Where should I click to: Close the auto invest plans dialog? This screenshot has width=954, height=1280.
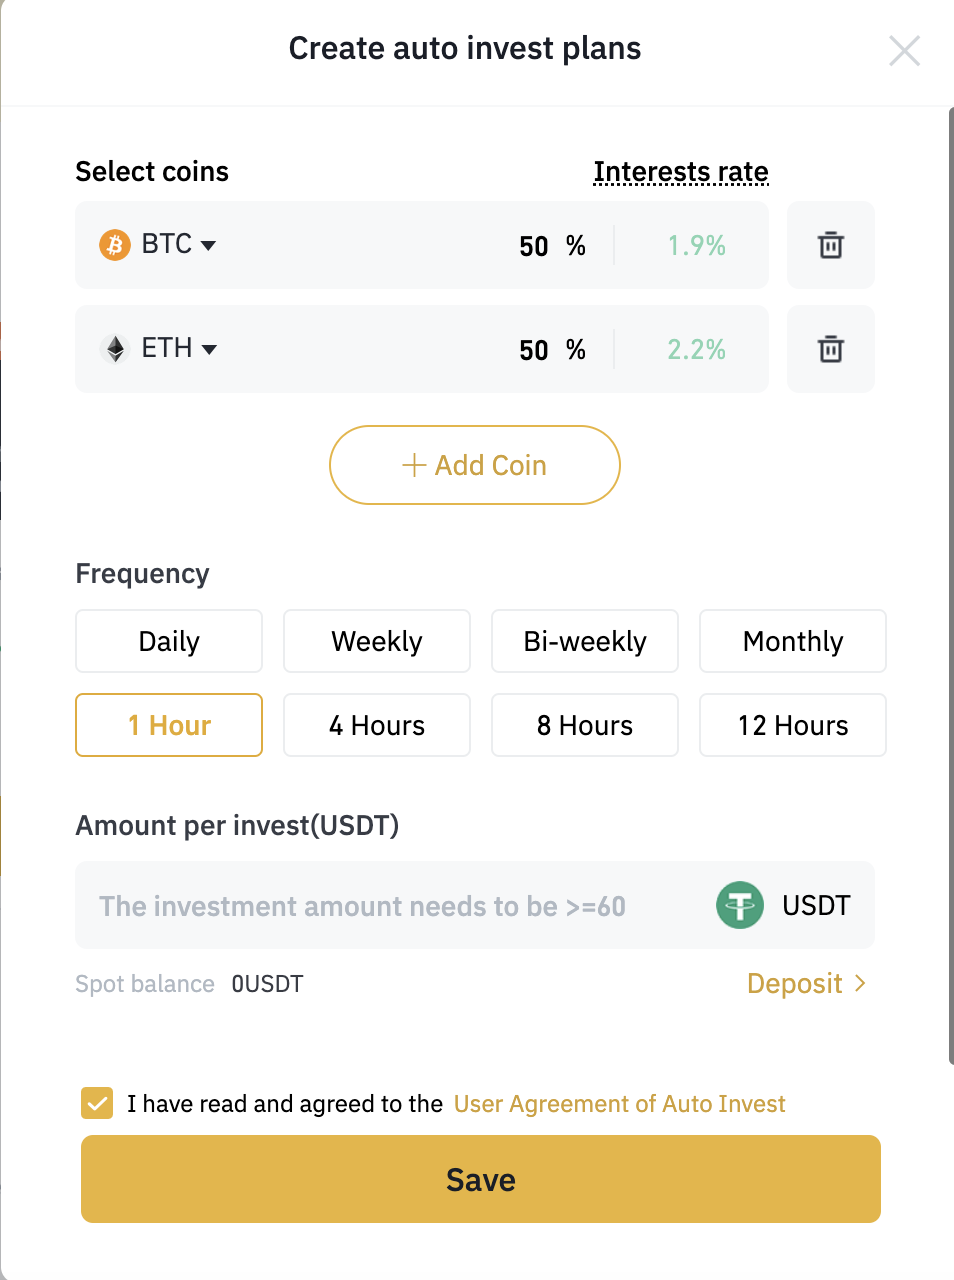904,50
